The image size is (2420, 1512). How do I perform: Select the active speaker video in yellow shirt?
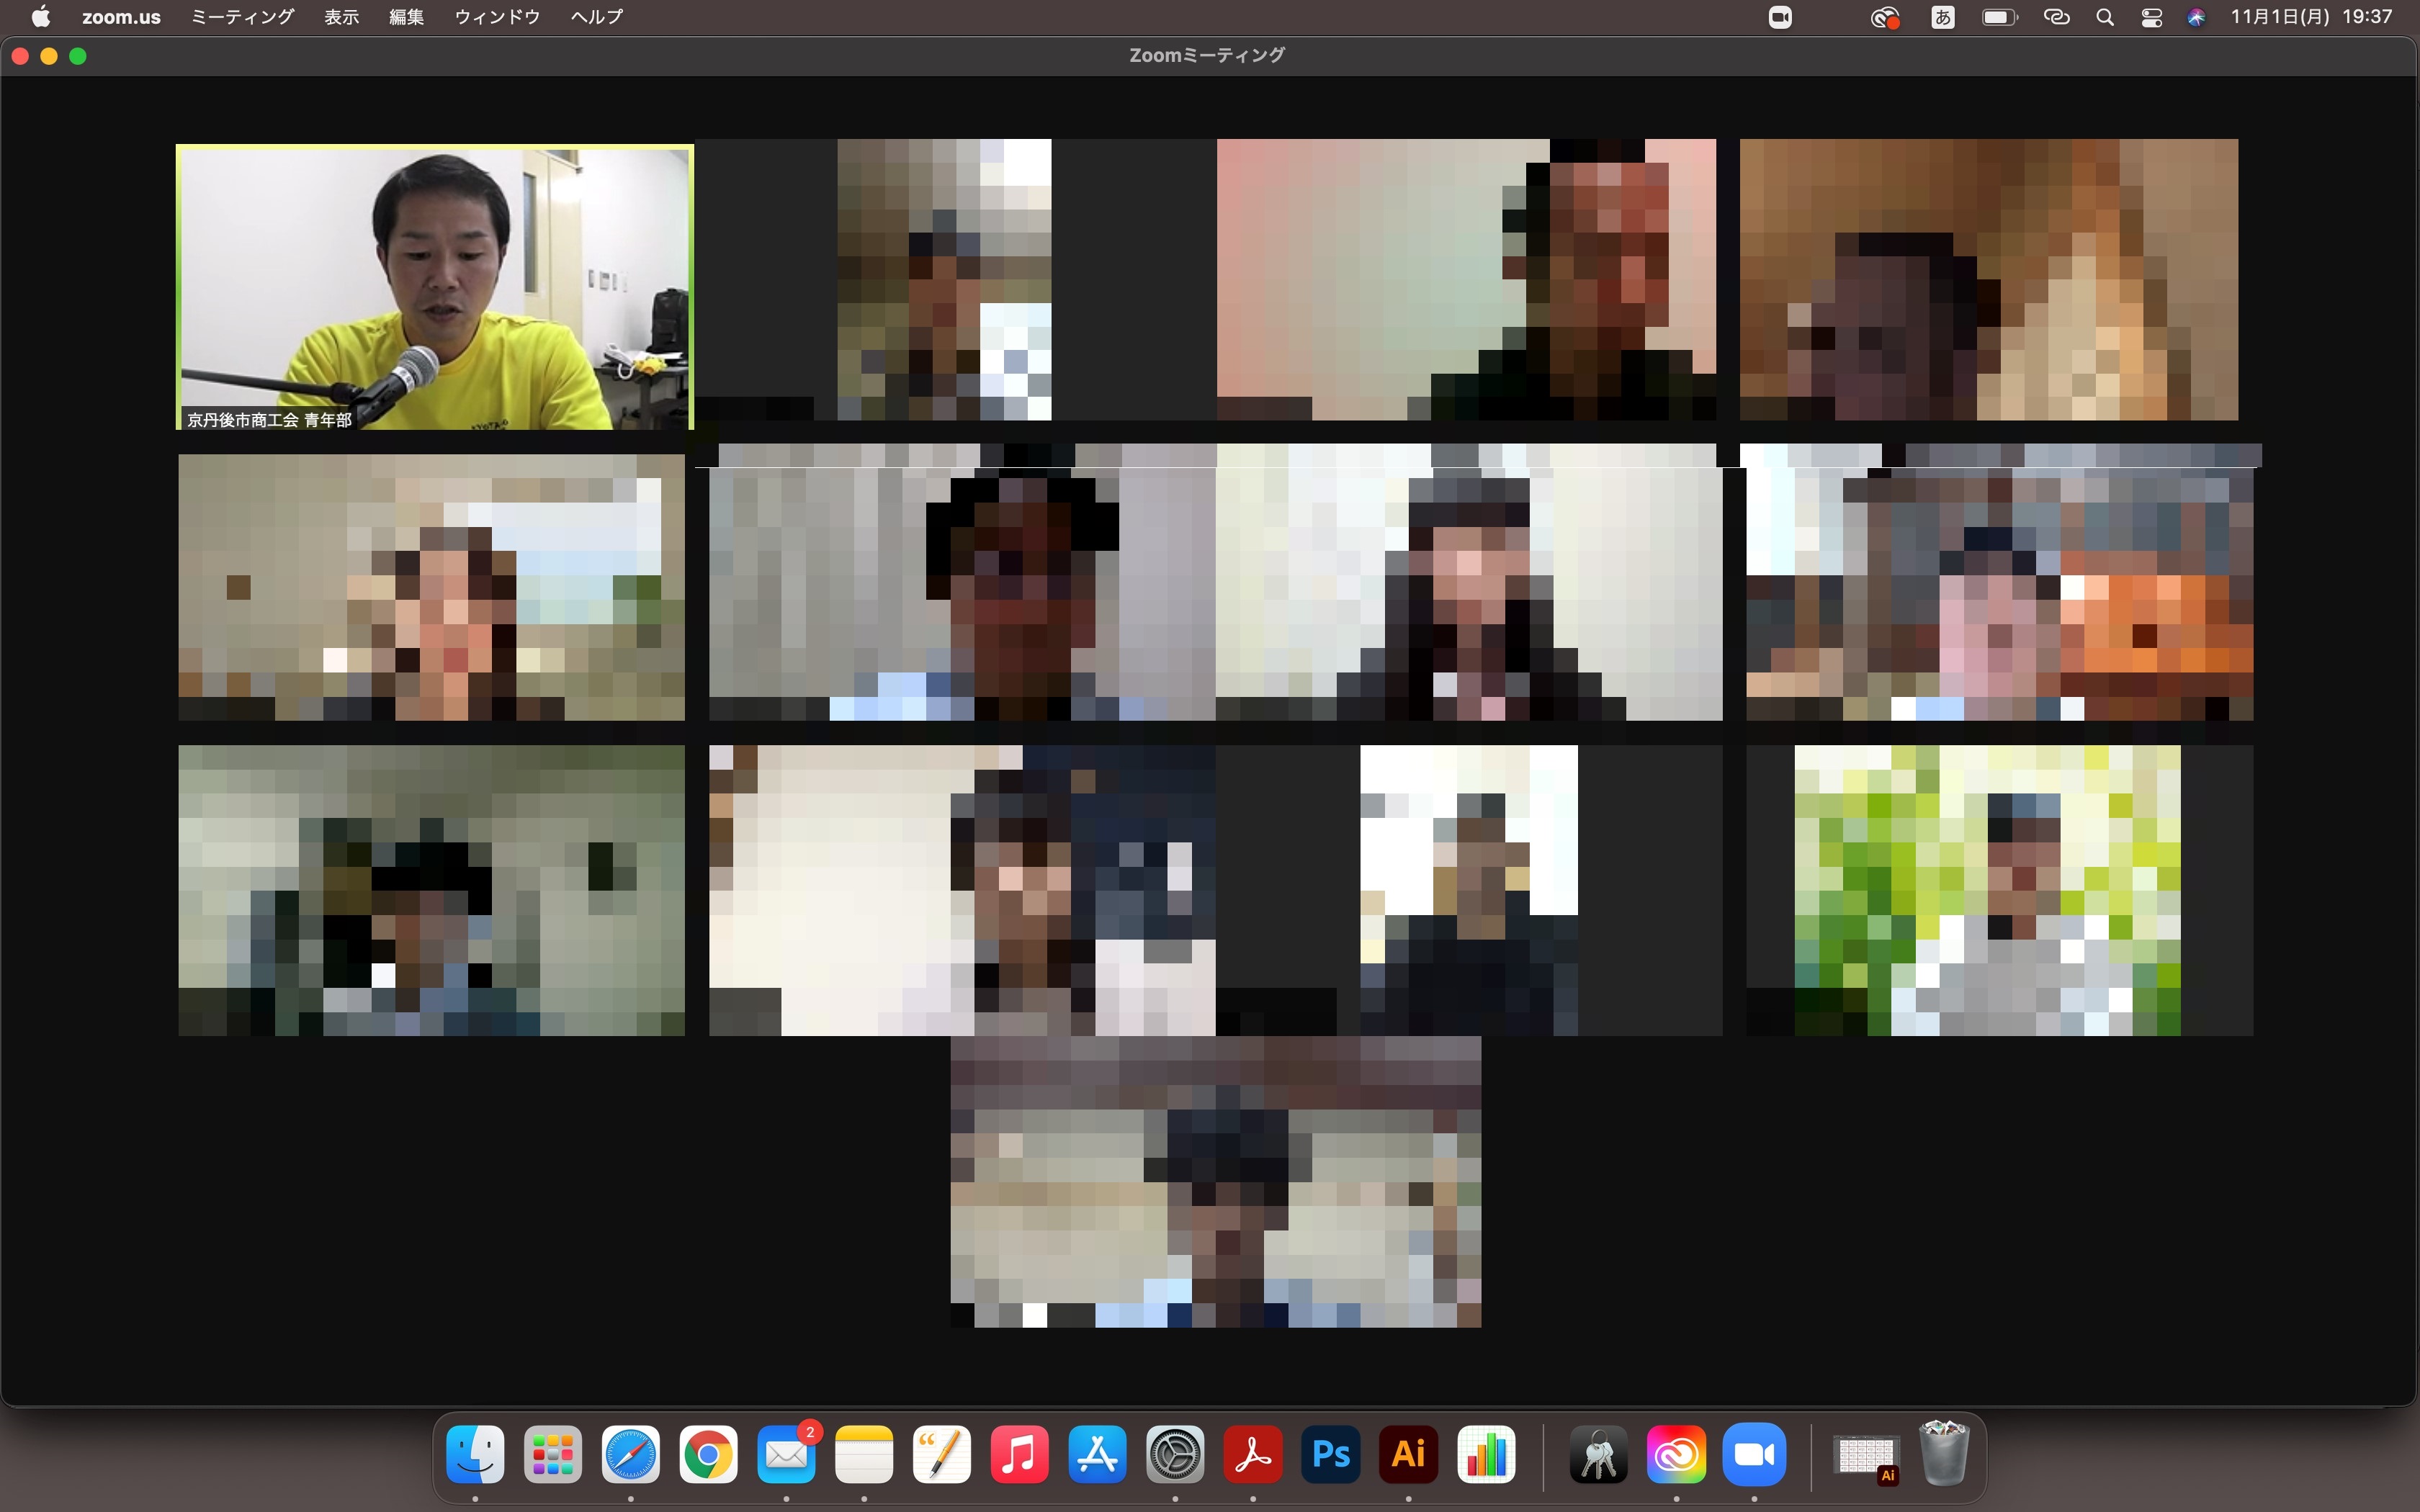[435, 288]
